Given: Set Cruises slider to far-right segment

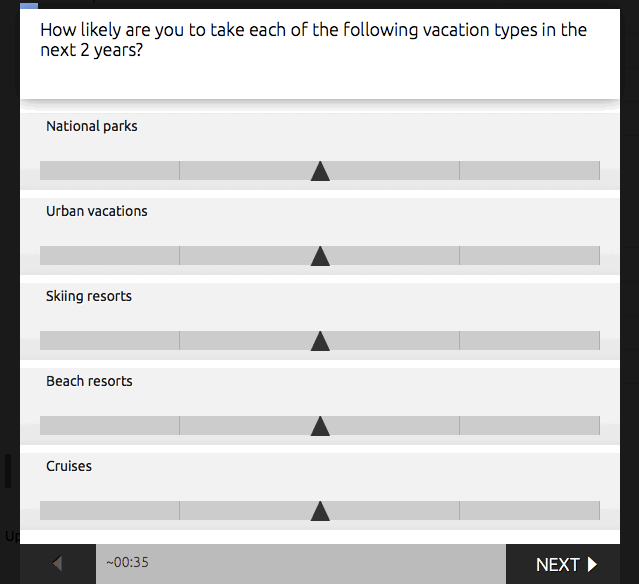Looking at the screenshot, I should click(529, 510).
